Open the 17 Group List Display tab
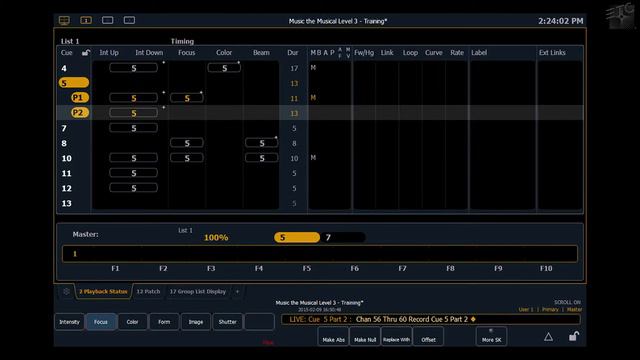640x360 pixels. tap(198, 291)
